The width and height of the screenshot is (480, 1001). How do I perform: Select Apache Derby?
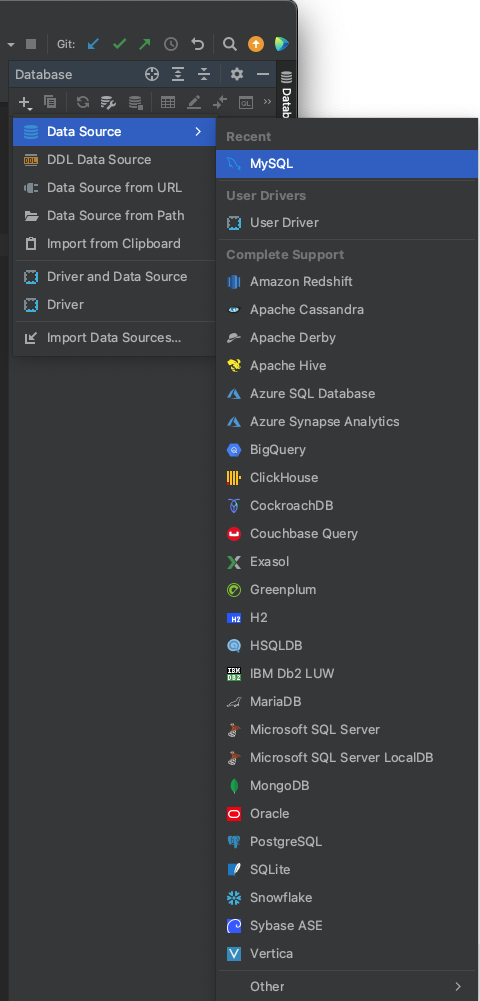[347, 338]
